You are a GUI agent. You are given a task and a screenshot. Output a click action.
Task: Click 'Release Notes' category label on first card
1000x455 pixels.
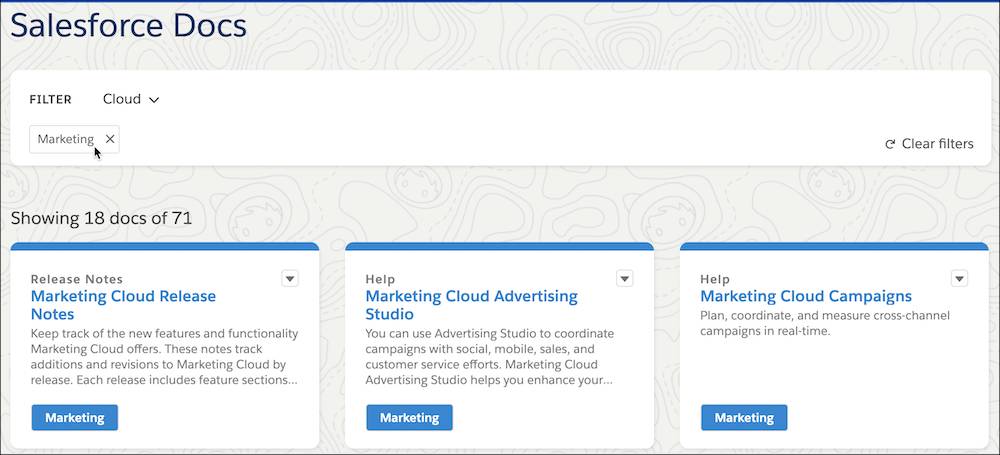click(x=77, y=279)
